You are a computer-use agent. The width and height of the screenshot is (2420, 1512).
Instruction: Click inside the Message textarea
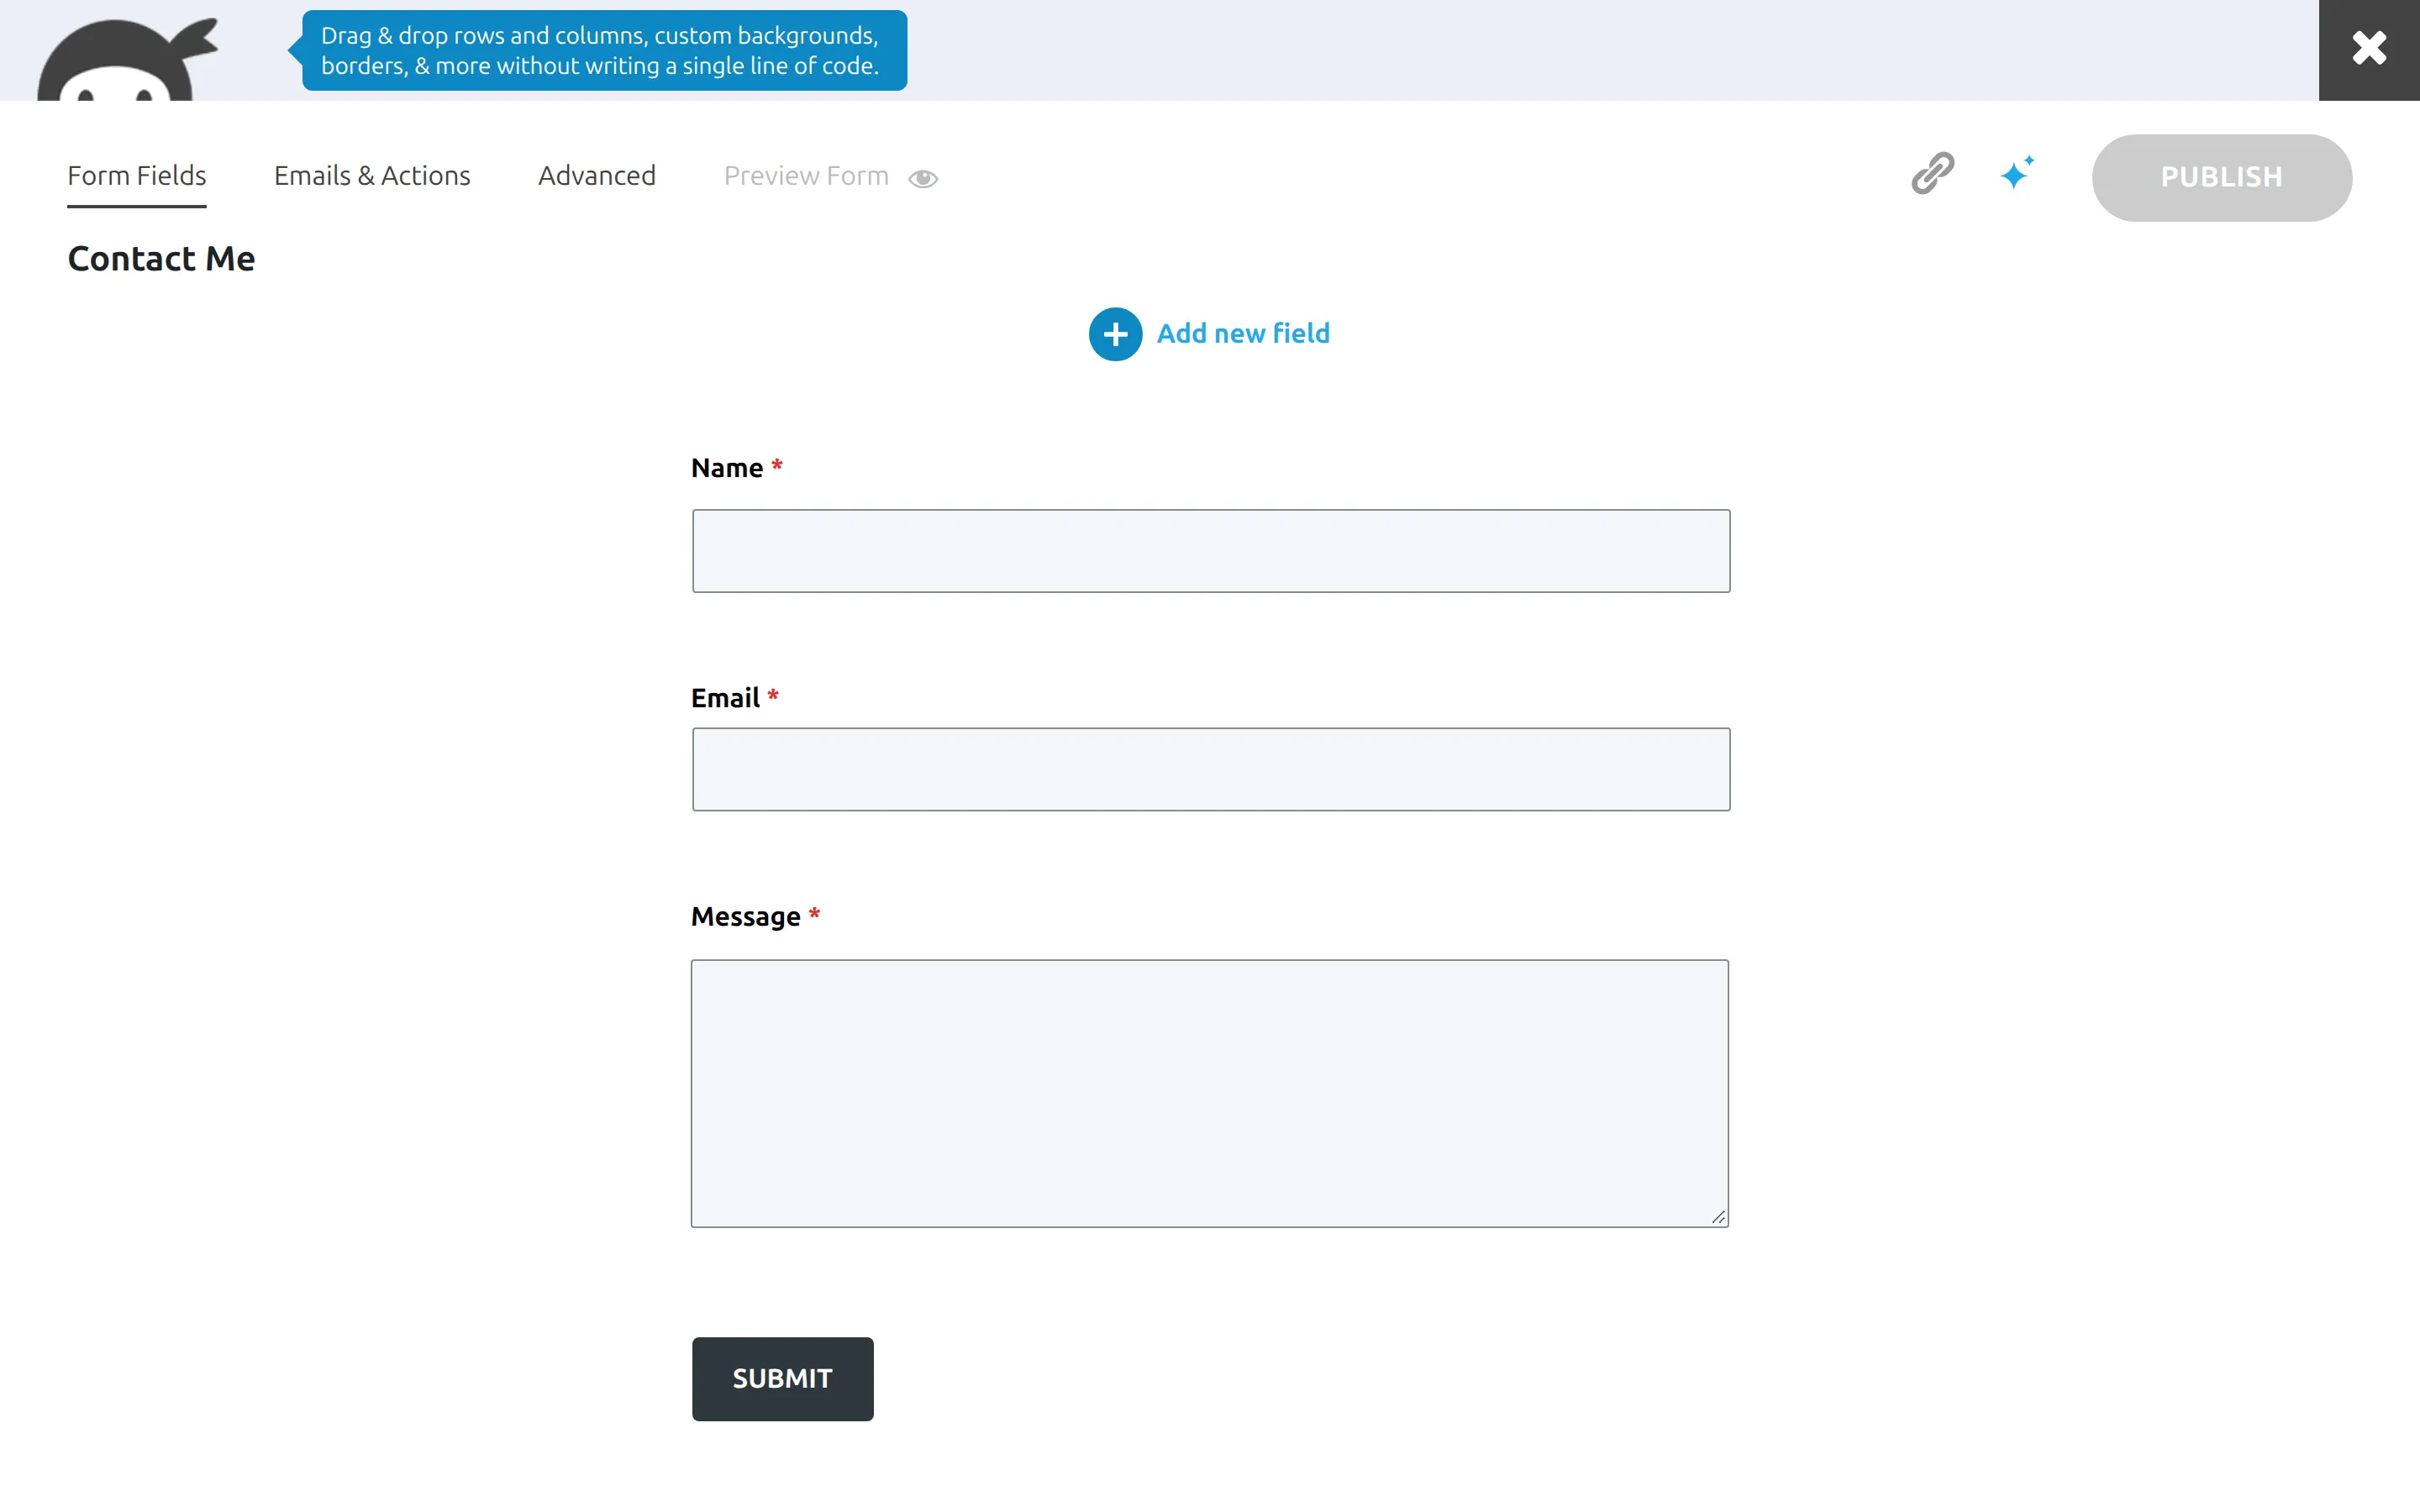(x=1209, y=1093)
